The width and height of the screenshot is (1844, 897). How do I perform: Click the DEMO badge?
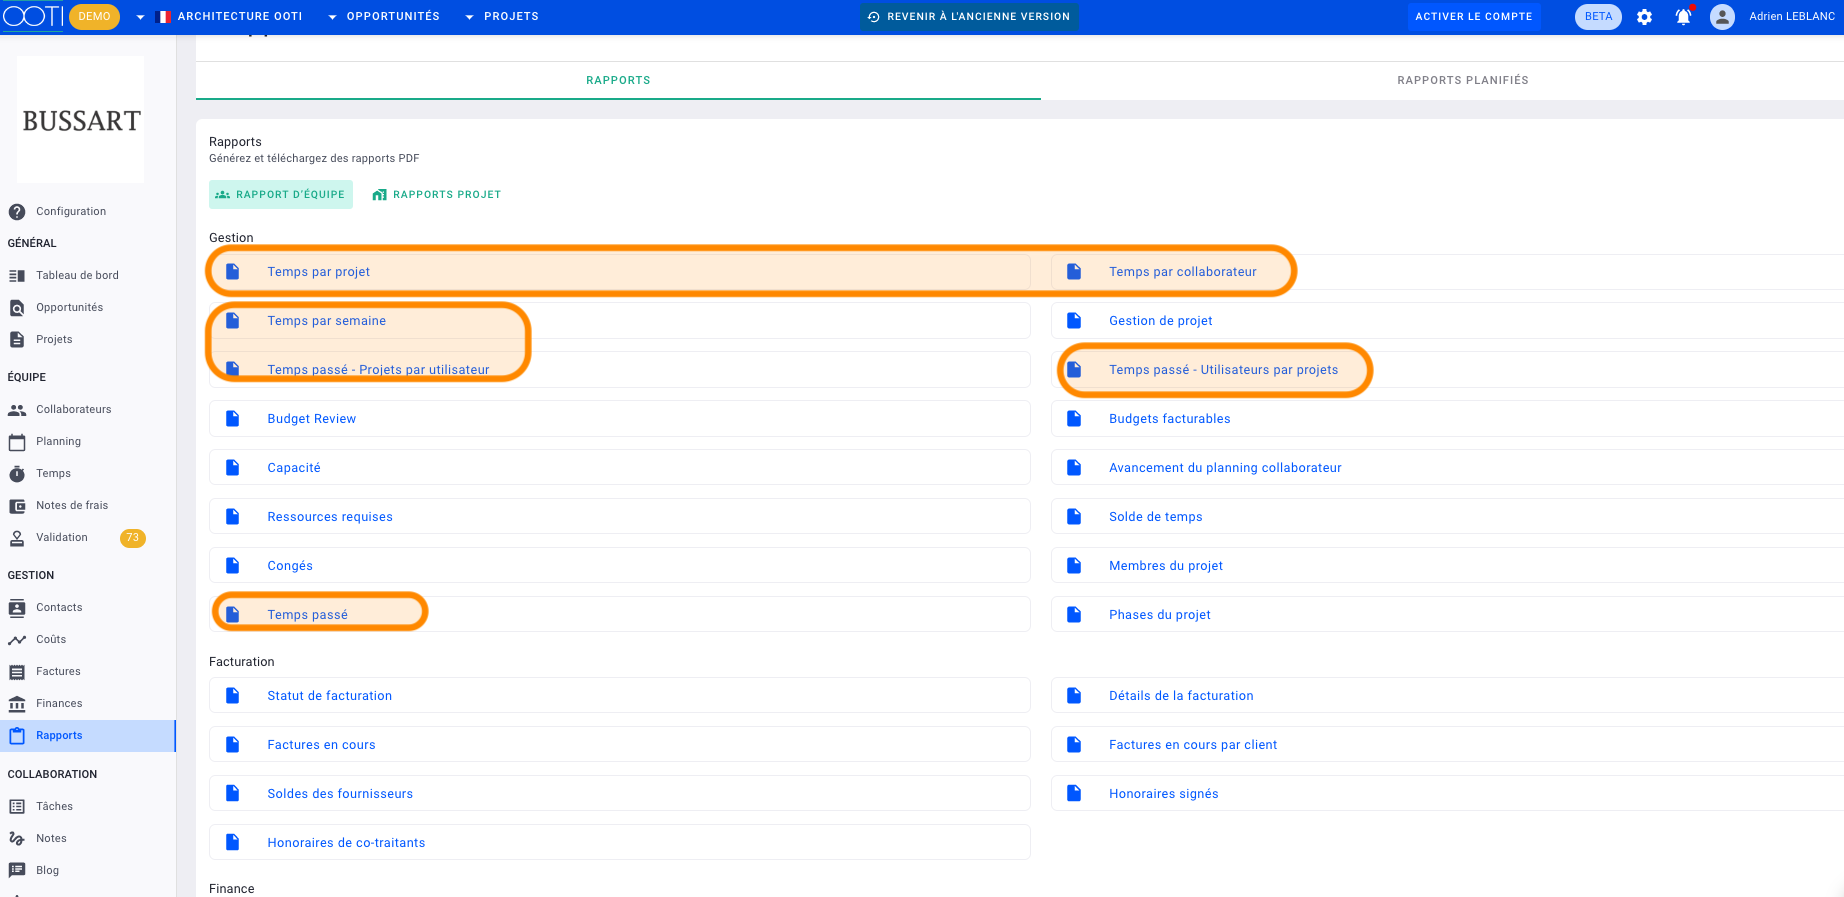click(x=95, y=17)
